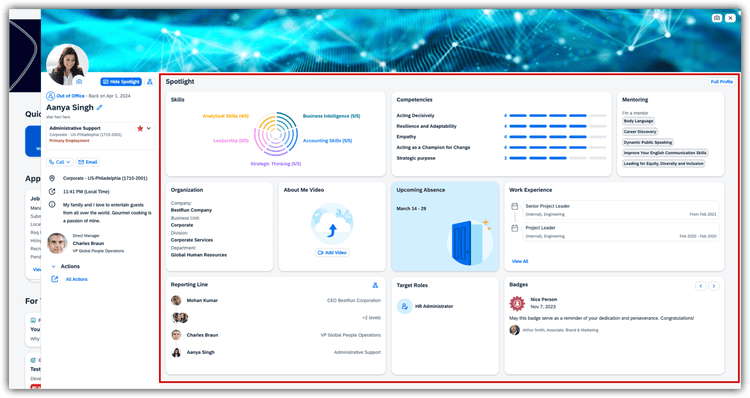Viewport: 750px width, 398px height.
Task: Click the HR Administrator target role
Action: point(434,306)
